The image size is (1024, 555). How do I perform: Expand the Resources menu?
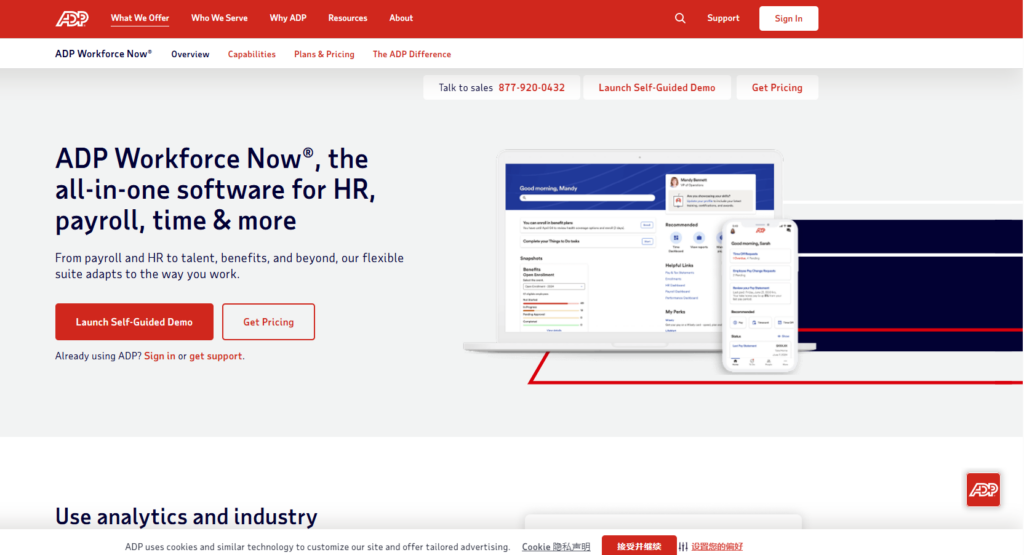click(347, 18)
